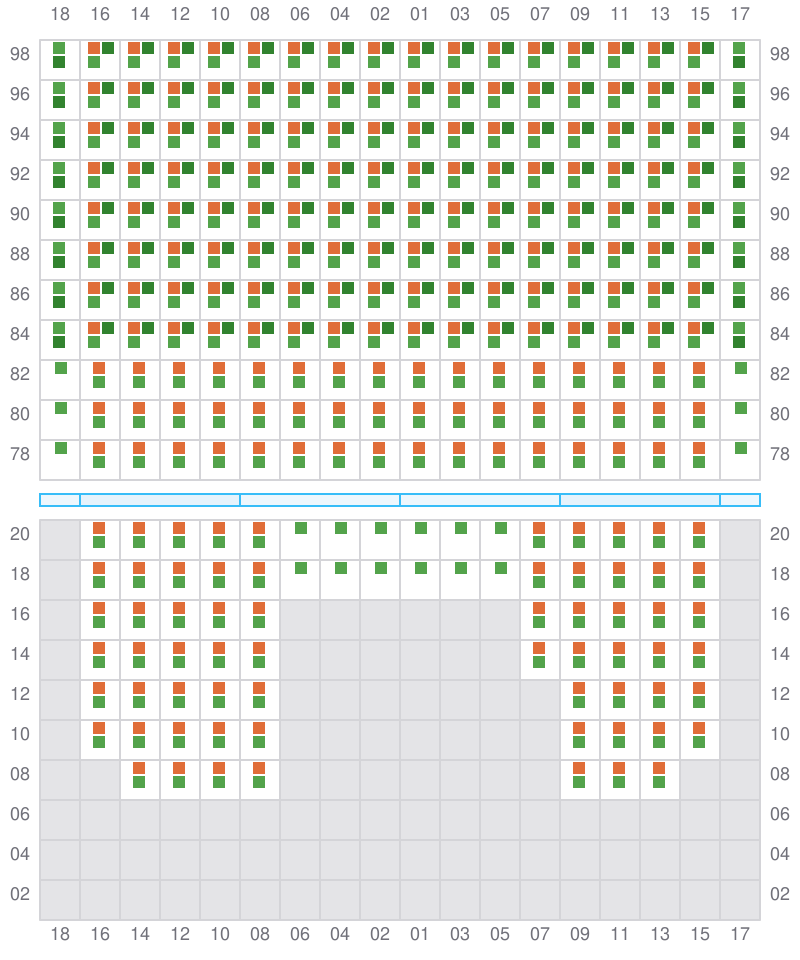Viewport: 800px width, 960px height.
Task: Select dark green square in row 84, column 17
Action: tap(739, 342)
